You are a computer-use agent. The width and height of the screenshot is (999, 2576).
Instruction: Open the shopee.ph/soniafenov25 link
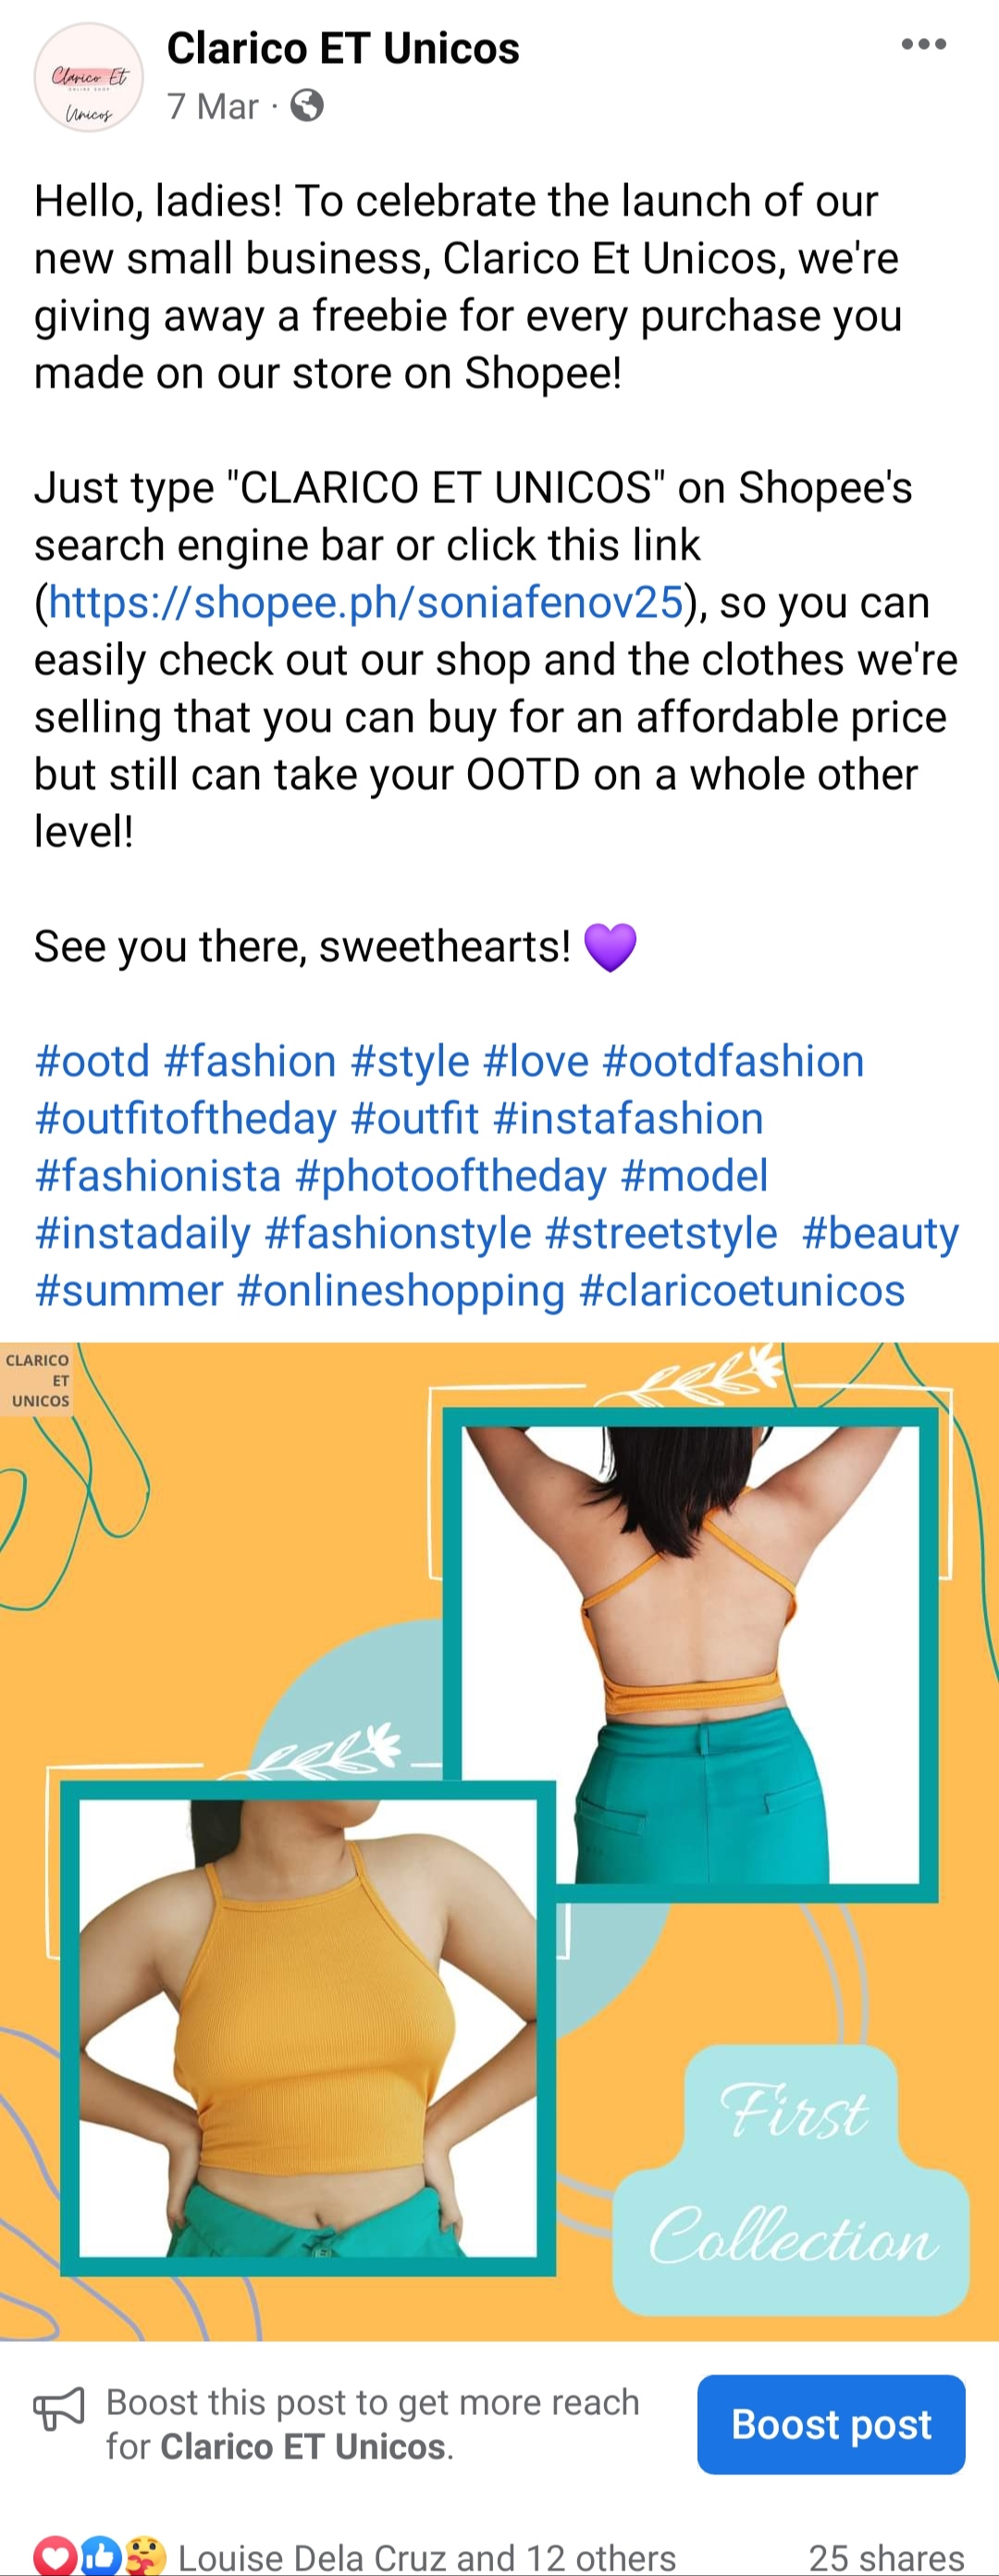click(366, 603)
